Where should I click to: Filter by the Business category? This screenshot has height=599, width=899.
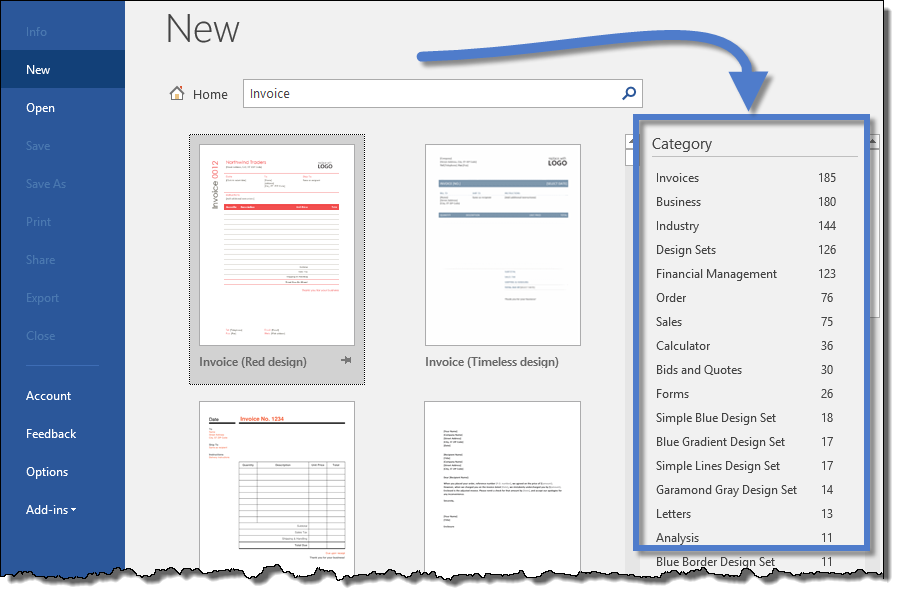pos(678,202)
